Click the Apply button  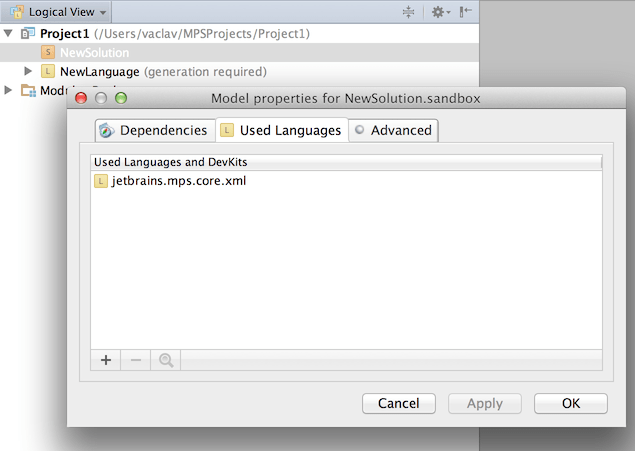point(484,403)
